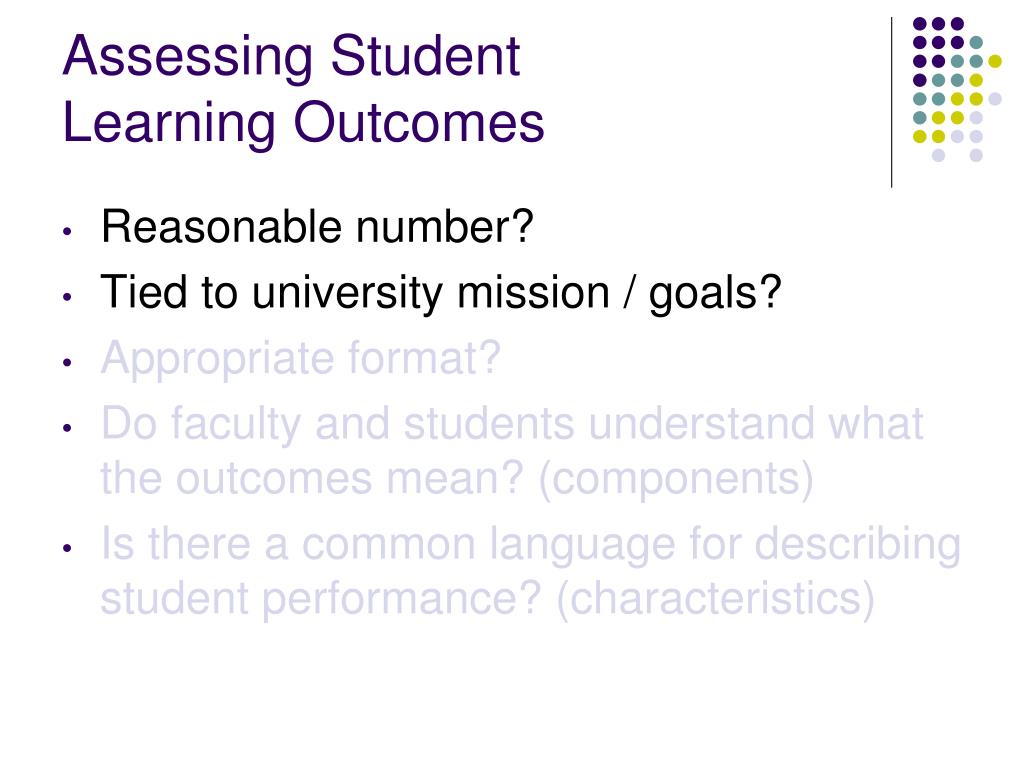Click the bullet dot before 'Do faculty'
Image resolution: width=1024 pixels, height=768 pixels.
[67, 428]
